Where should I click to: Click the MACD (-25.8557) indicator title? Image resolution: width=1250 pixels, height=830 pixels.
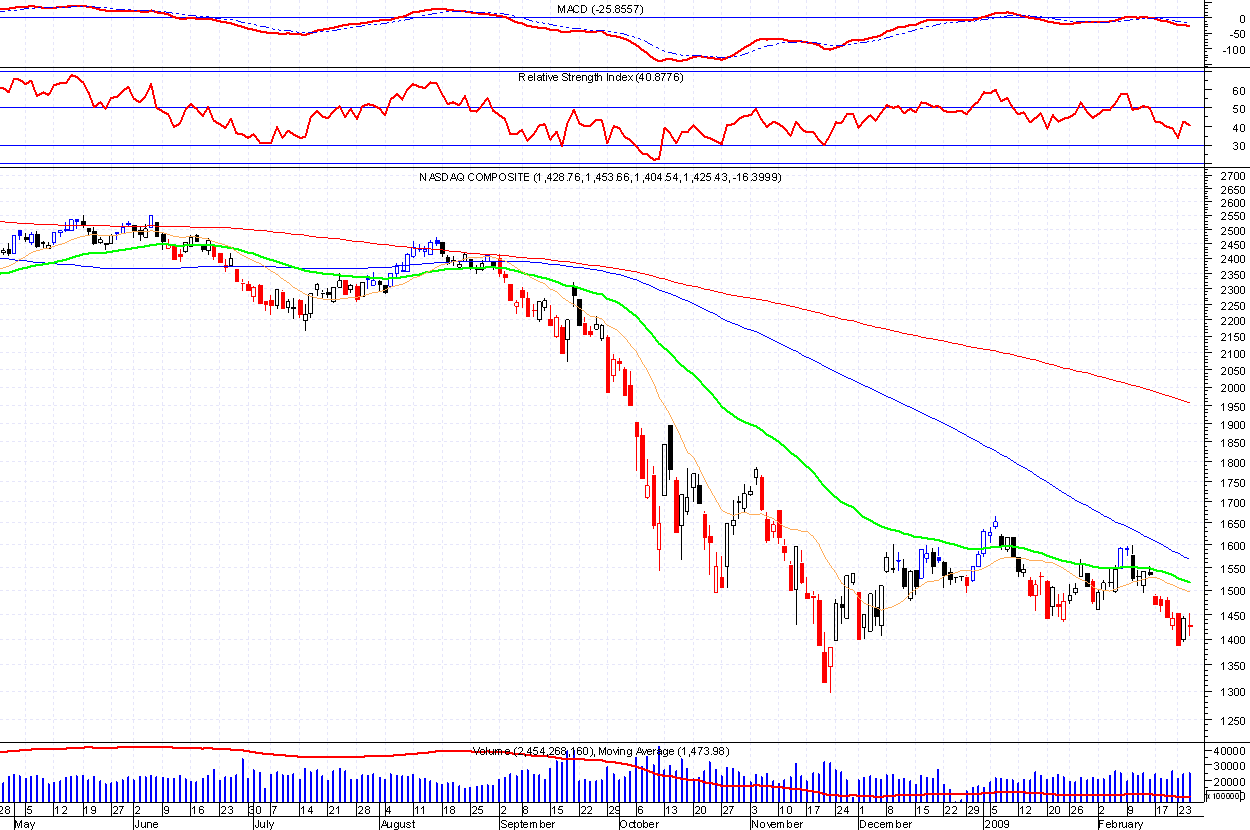(600, 9)
